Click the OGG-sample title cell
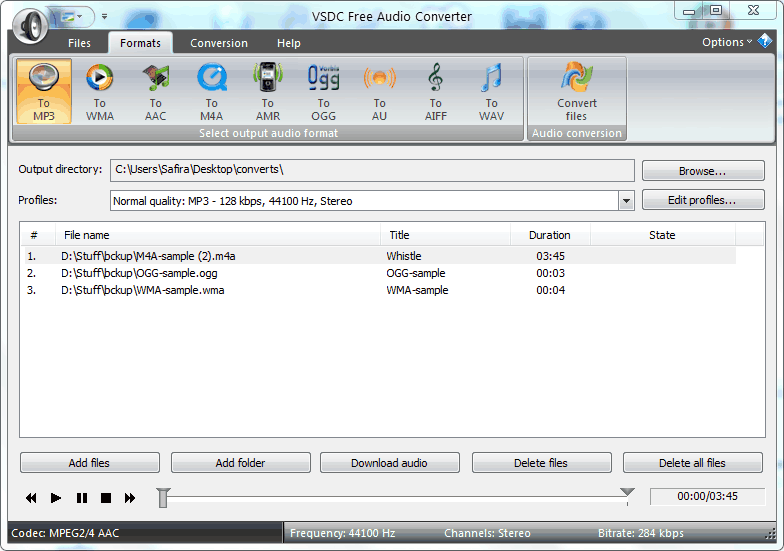This screenshot has height=551, width=784. [416, 273]
